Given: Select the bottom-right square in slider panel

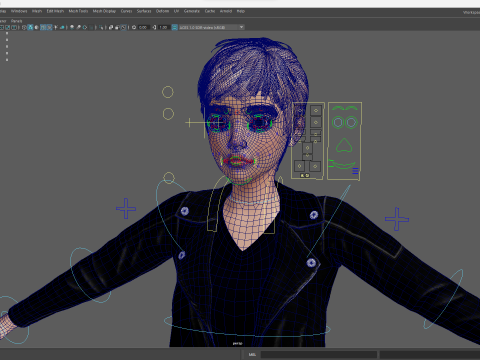Looking at the screenshot, I should click(x=315, y=166).
